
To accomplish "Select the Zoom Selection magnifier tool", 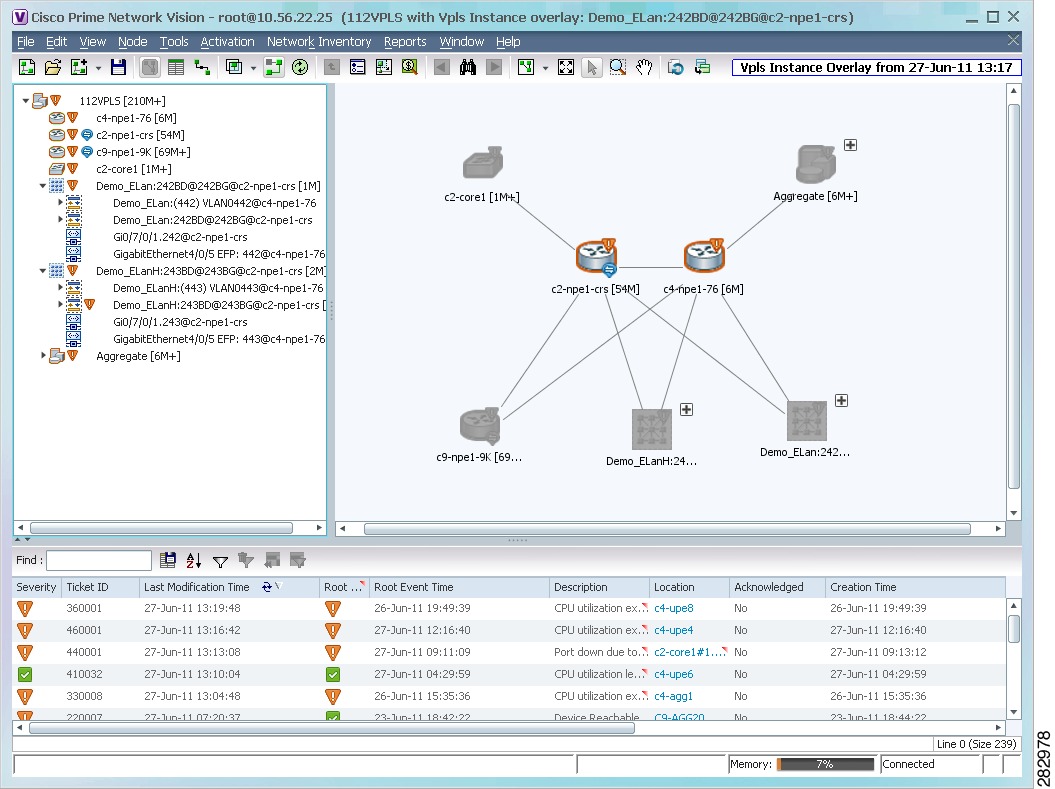I will click(618, 67).
